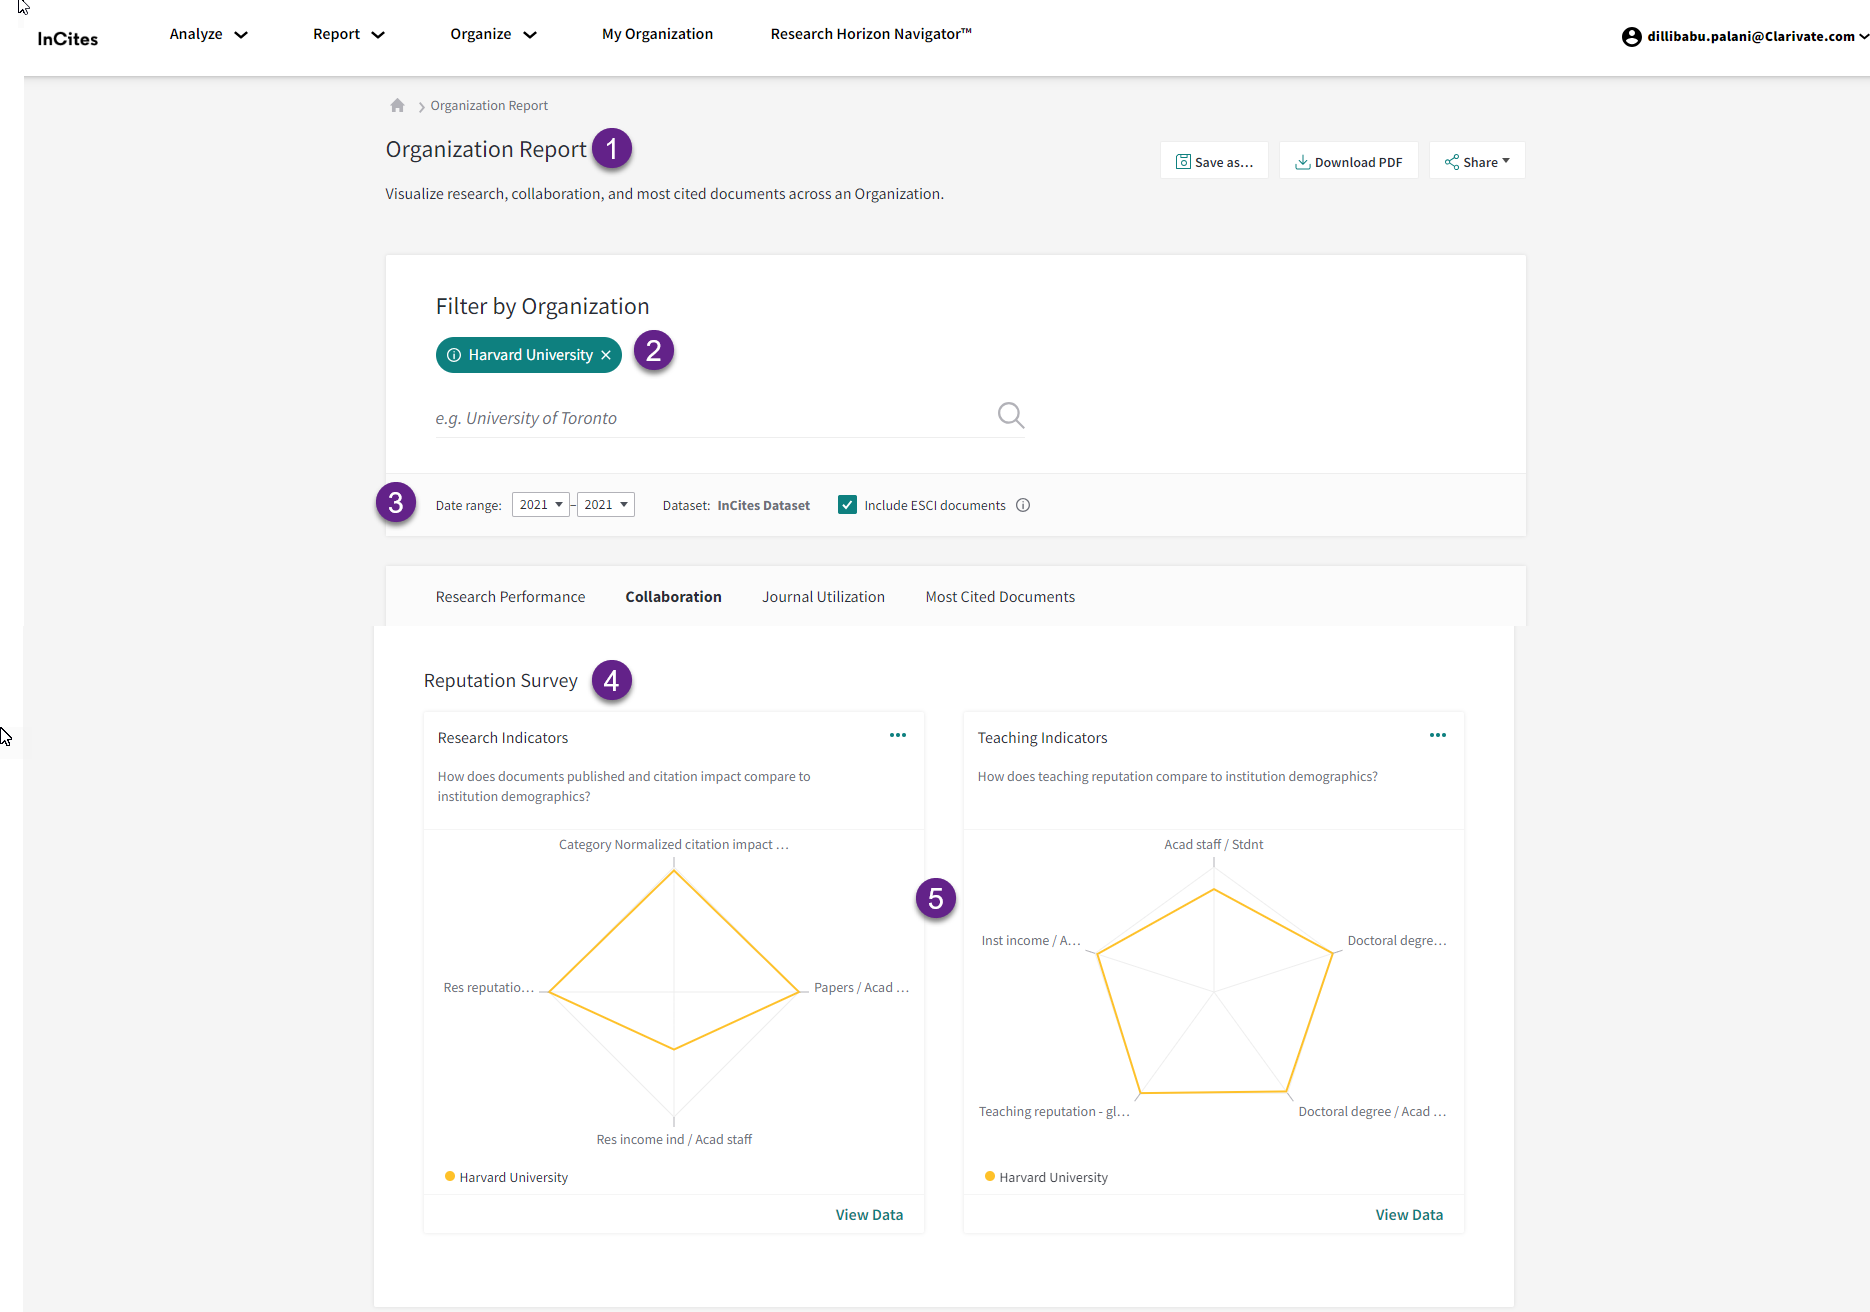The height and width of the screenshot is (1312, 1870).
Task: Open the user account dropdown
Action: tap(1746, 36)
